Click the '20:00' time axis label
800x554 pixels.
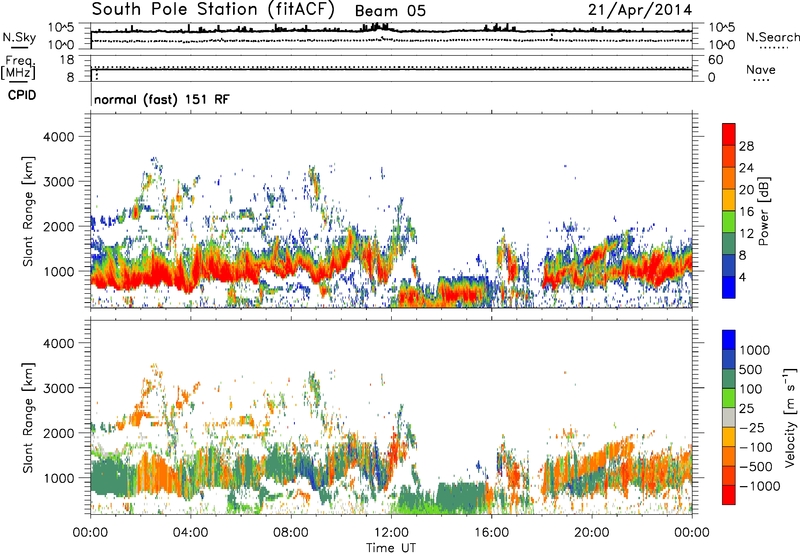pyautogui.click(x=591, y=533)
